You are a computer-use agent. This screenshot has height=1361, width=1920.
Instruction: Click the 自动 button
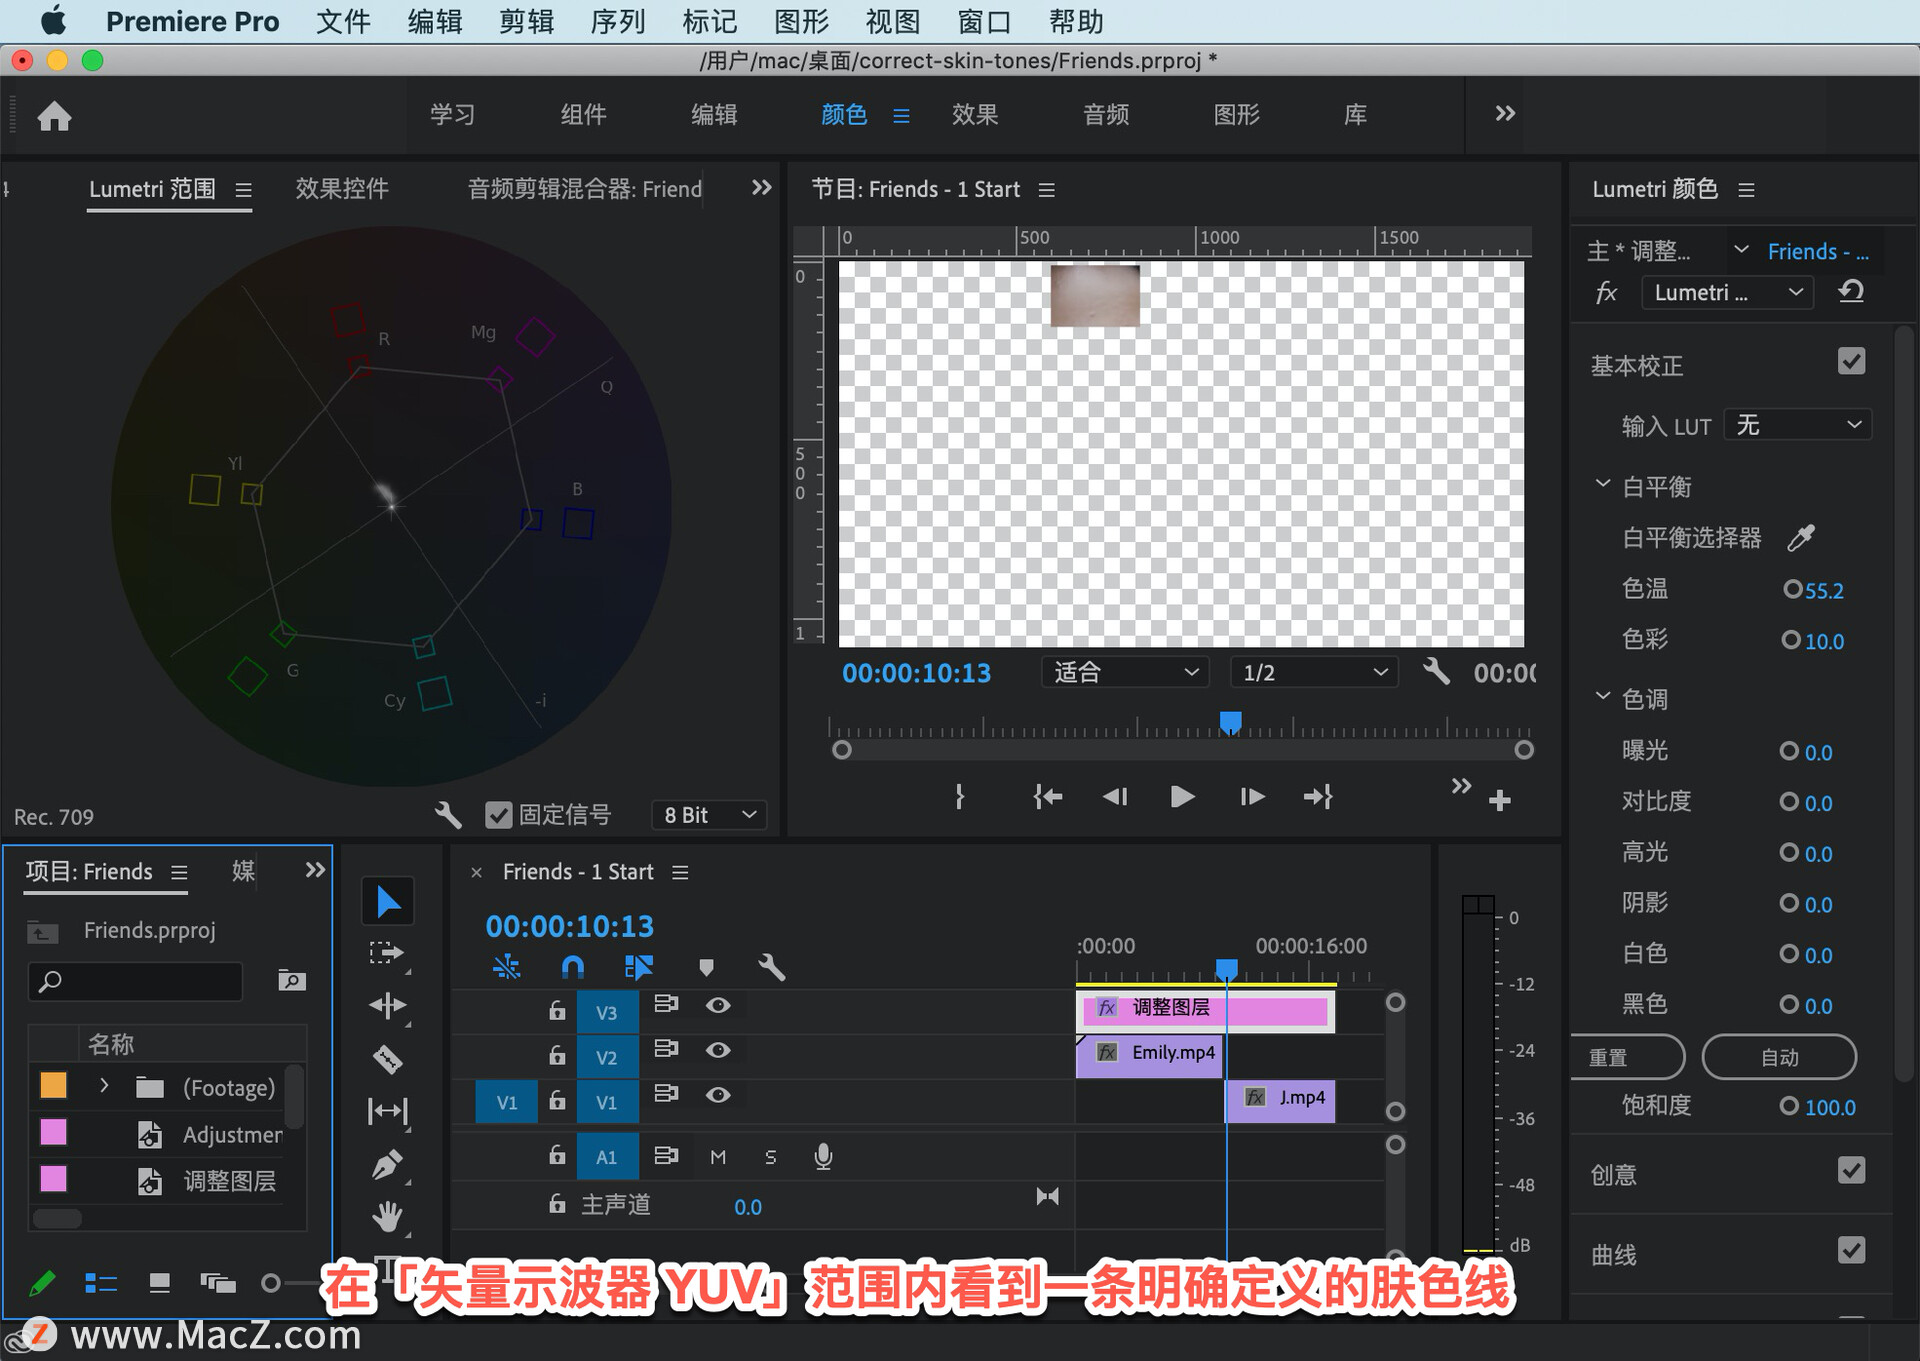point(1779,1057)
